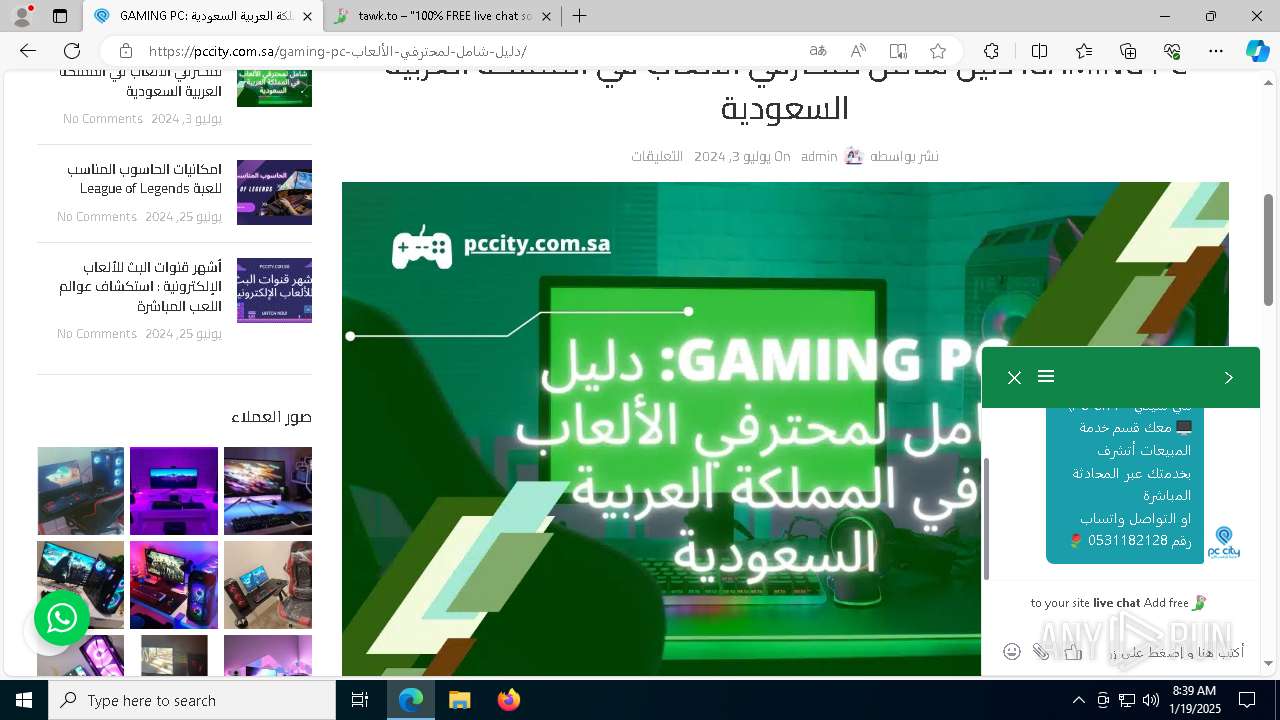The image size is (1280, 720).
Task: Open Task View on taskbar
Action: [360, 700]
